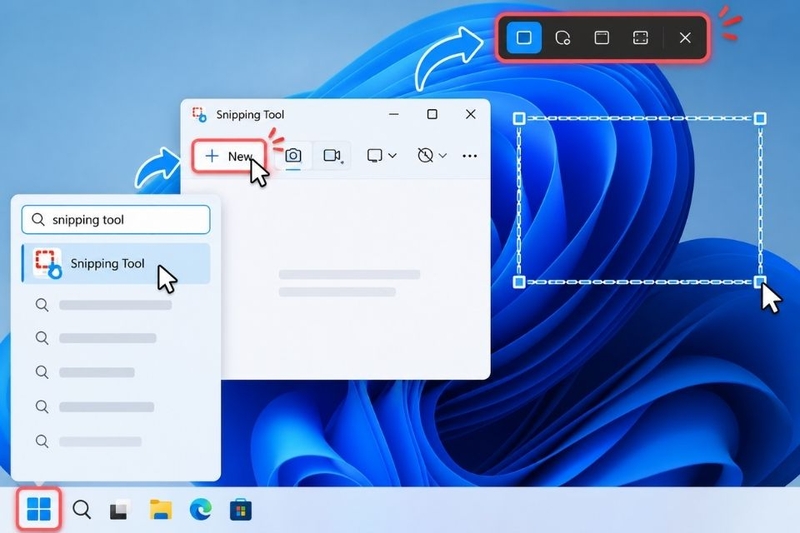The image size is (800, 533).
Task: Click the top-left selection handle
Action: (519, 119)
